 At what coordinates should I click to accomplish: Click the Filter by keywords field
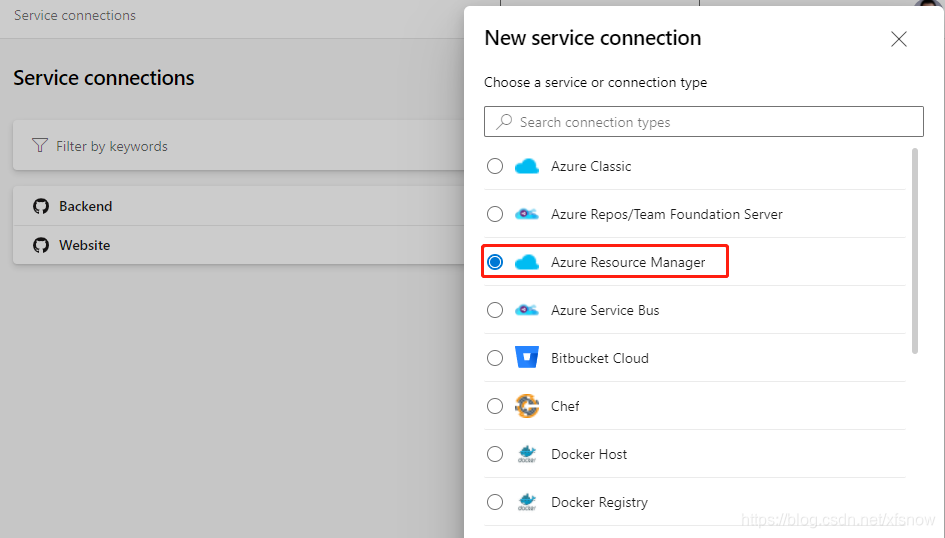pyautogui.click(x=239, y=145)
